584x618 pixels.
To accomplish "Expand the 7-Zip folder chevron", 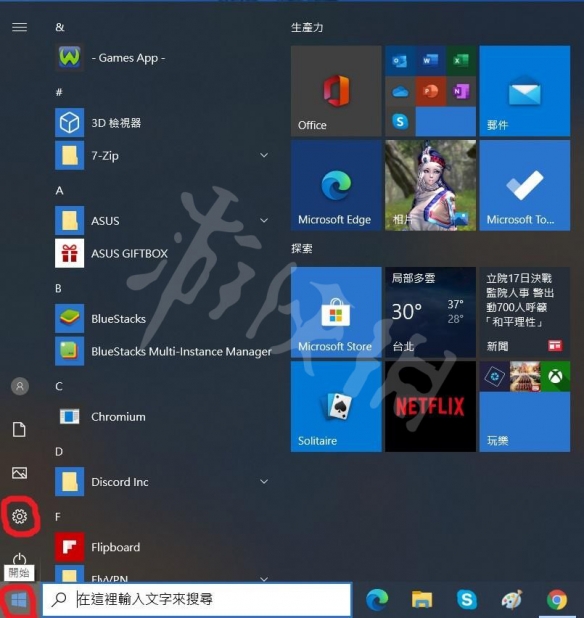I will point(264,155).
